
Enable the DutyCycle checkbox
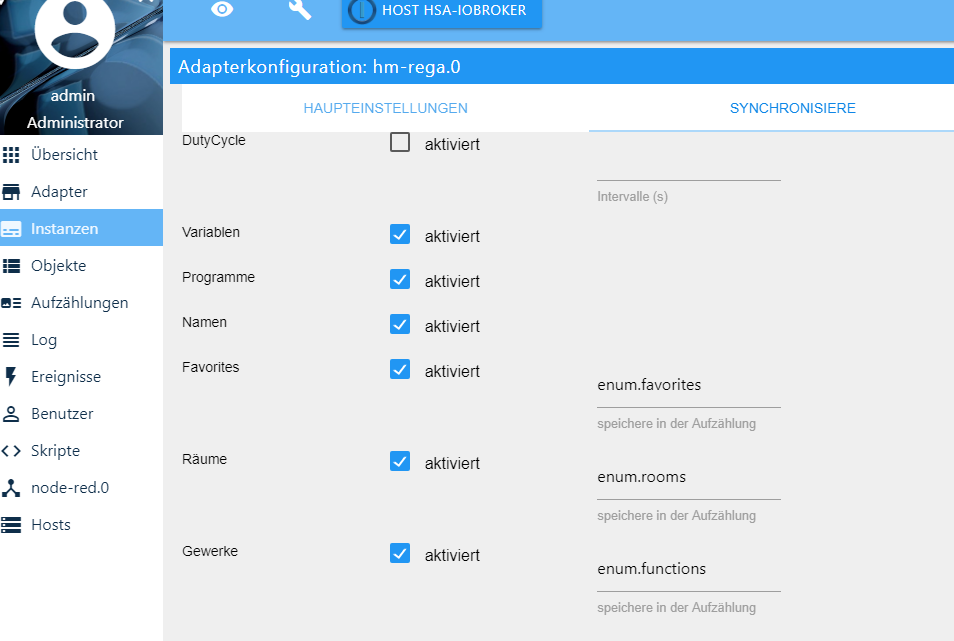pos(400,142)
